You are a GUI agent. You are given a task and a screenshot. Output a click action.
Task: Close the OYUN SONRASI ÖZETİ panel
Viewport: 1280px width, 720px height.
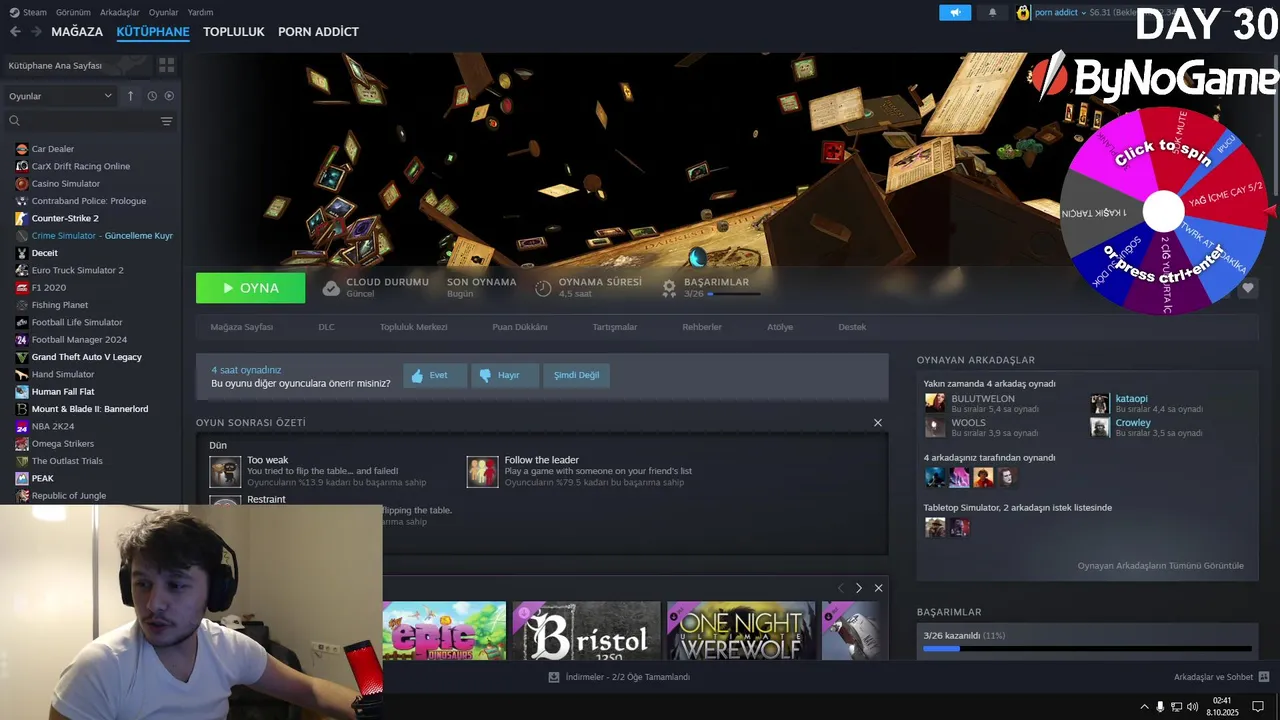point(878,423)
